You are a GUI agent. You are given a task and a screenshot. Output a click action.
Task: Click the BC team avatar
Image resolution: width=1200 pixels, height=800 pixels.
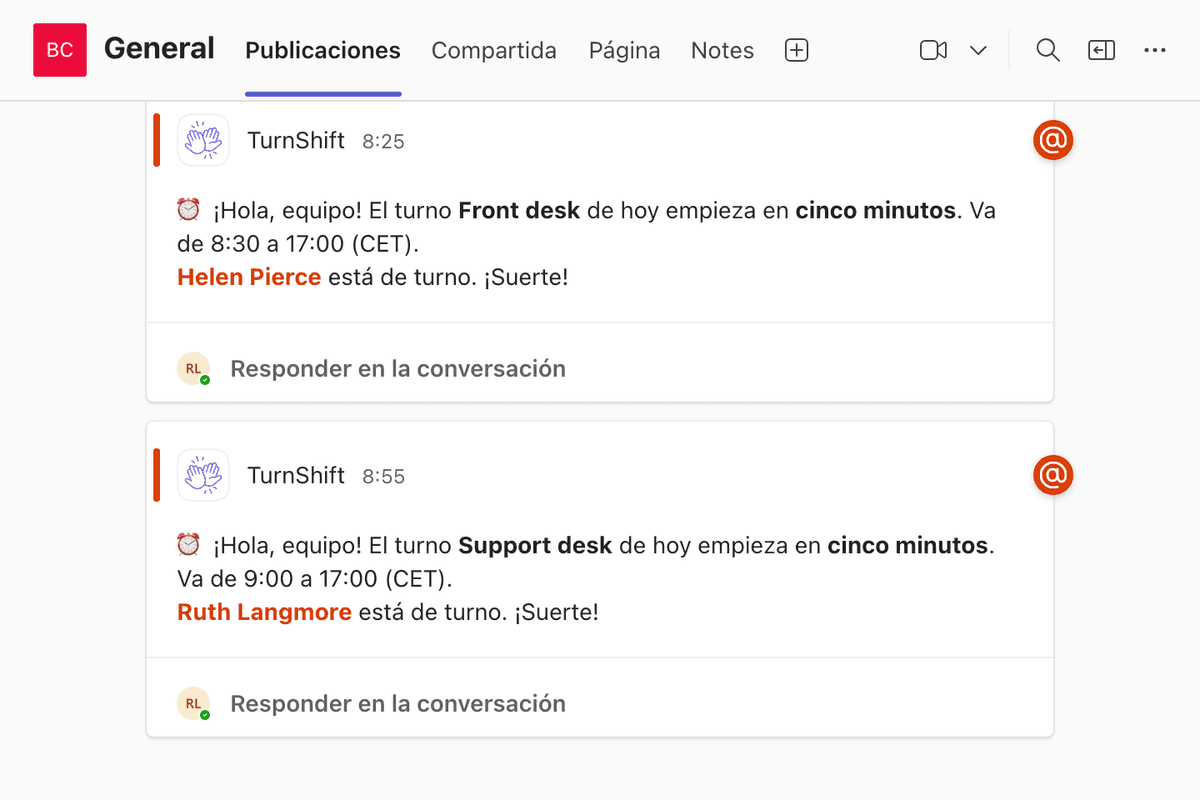point(60,50)
